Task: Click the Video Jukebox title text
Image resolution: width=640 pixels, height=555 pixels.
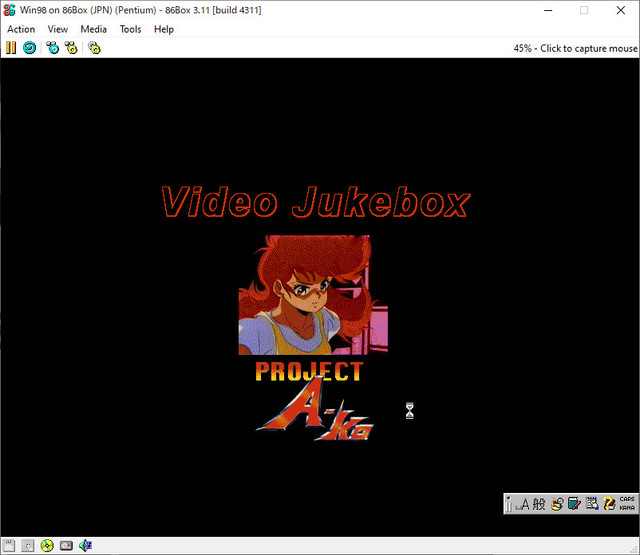Action: tap(316, 202)
